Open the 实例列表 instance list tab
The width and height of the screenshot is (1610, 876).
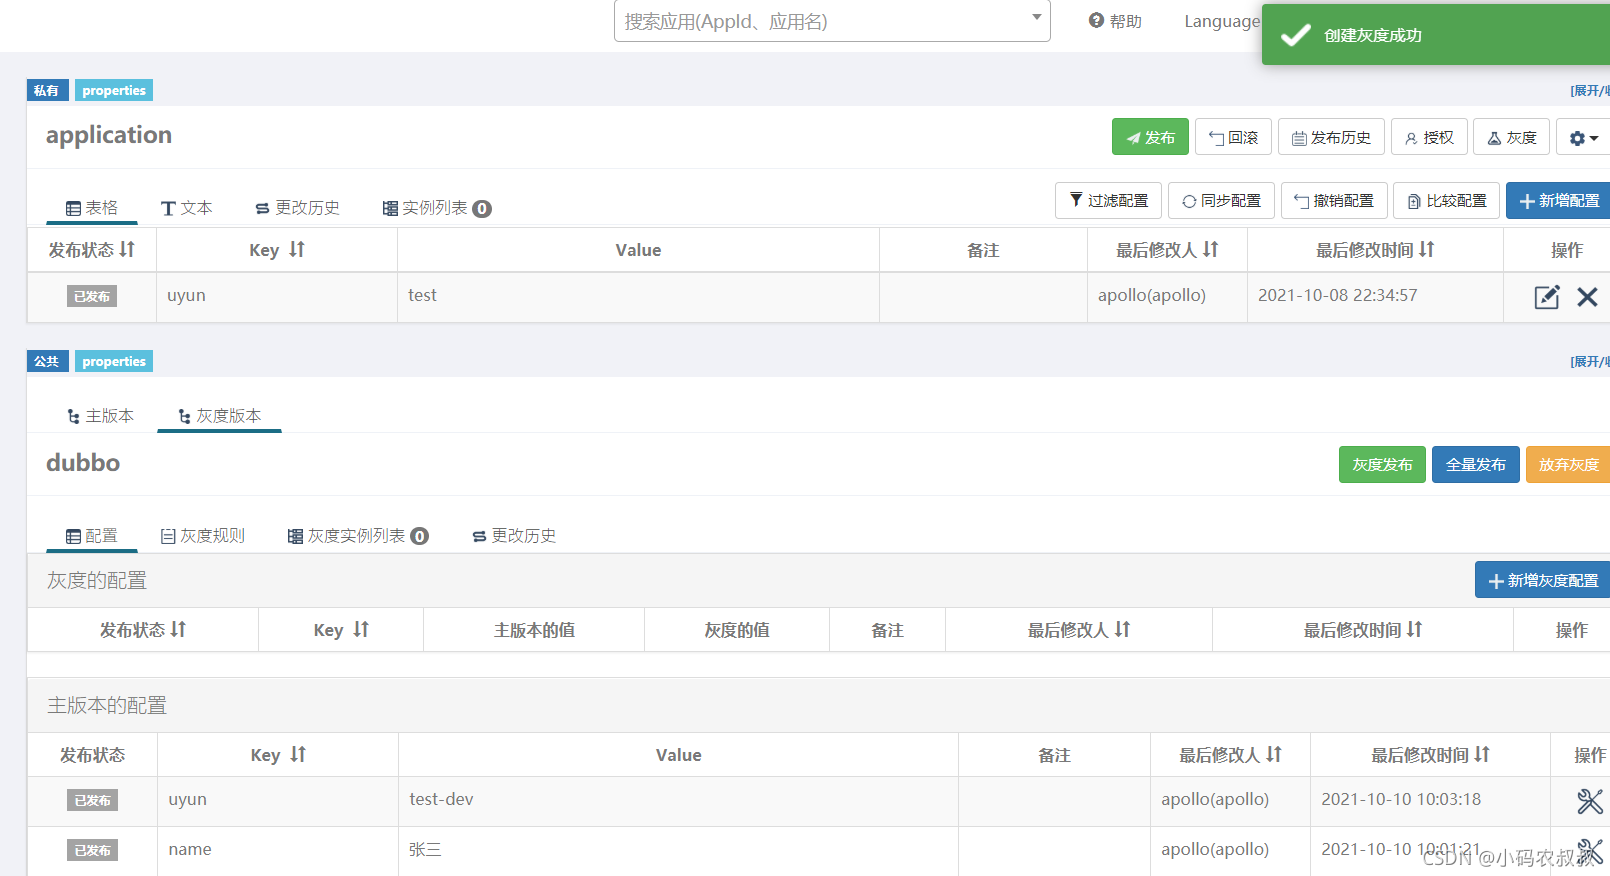coord(436,207)
